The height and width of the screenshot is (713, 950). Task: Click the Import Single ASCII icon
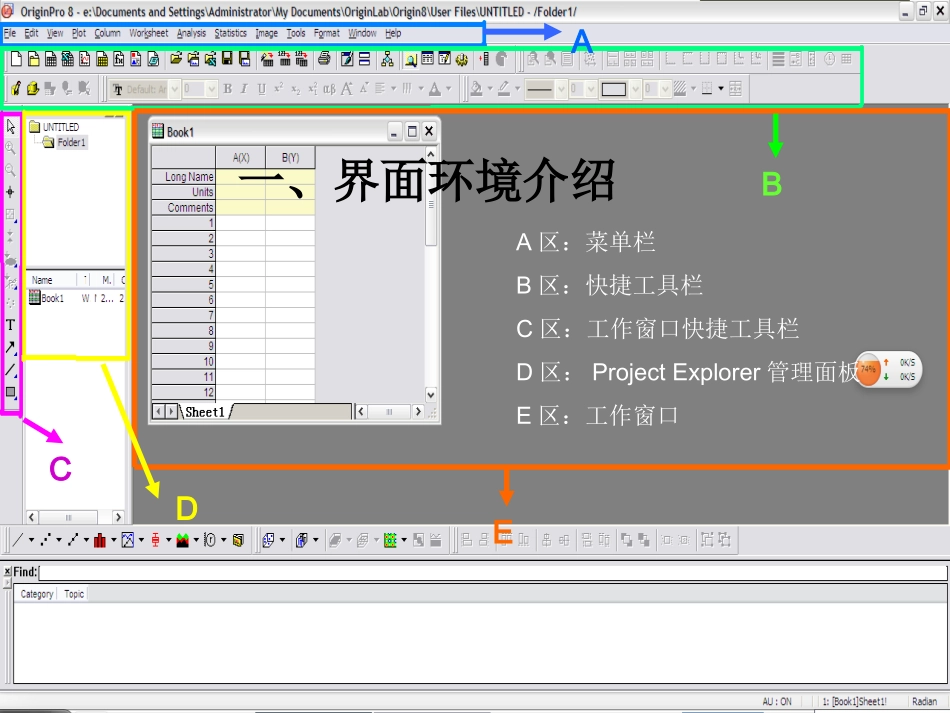284,59
